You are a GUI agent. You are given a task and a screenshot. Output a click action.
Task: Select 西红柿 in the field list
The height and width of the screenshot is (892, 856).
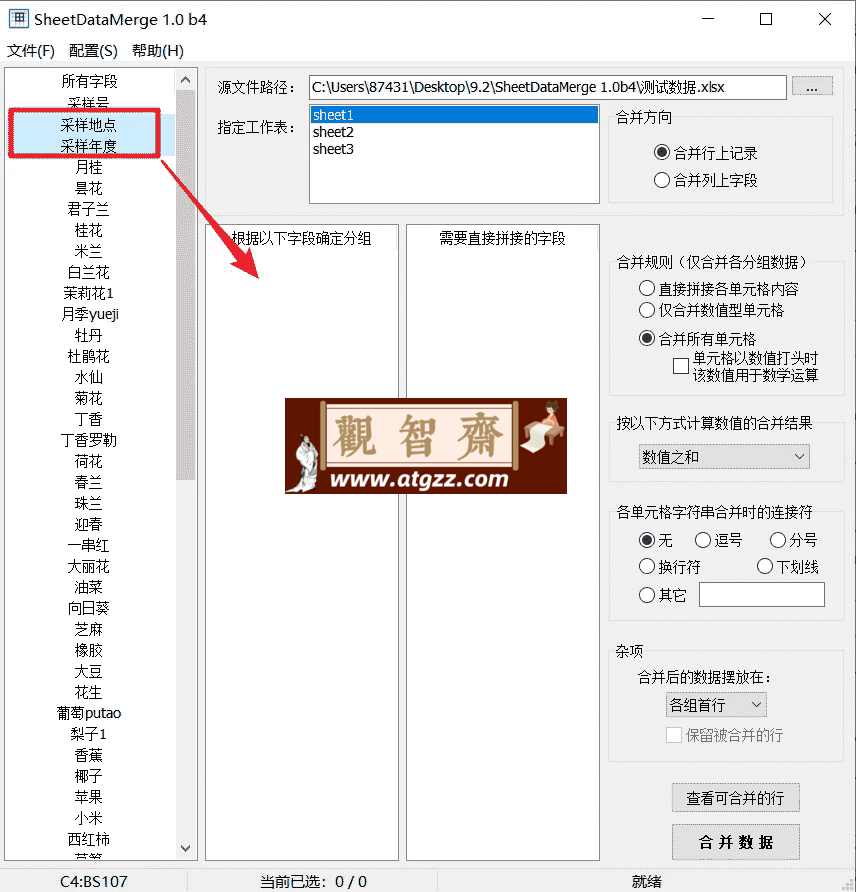pyautogui.click(x=89, y=839)
